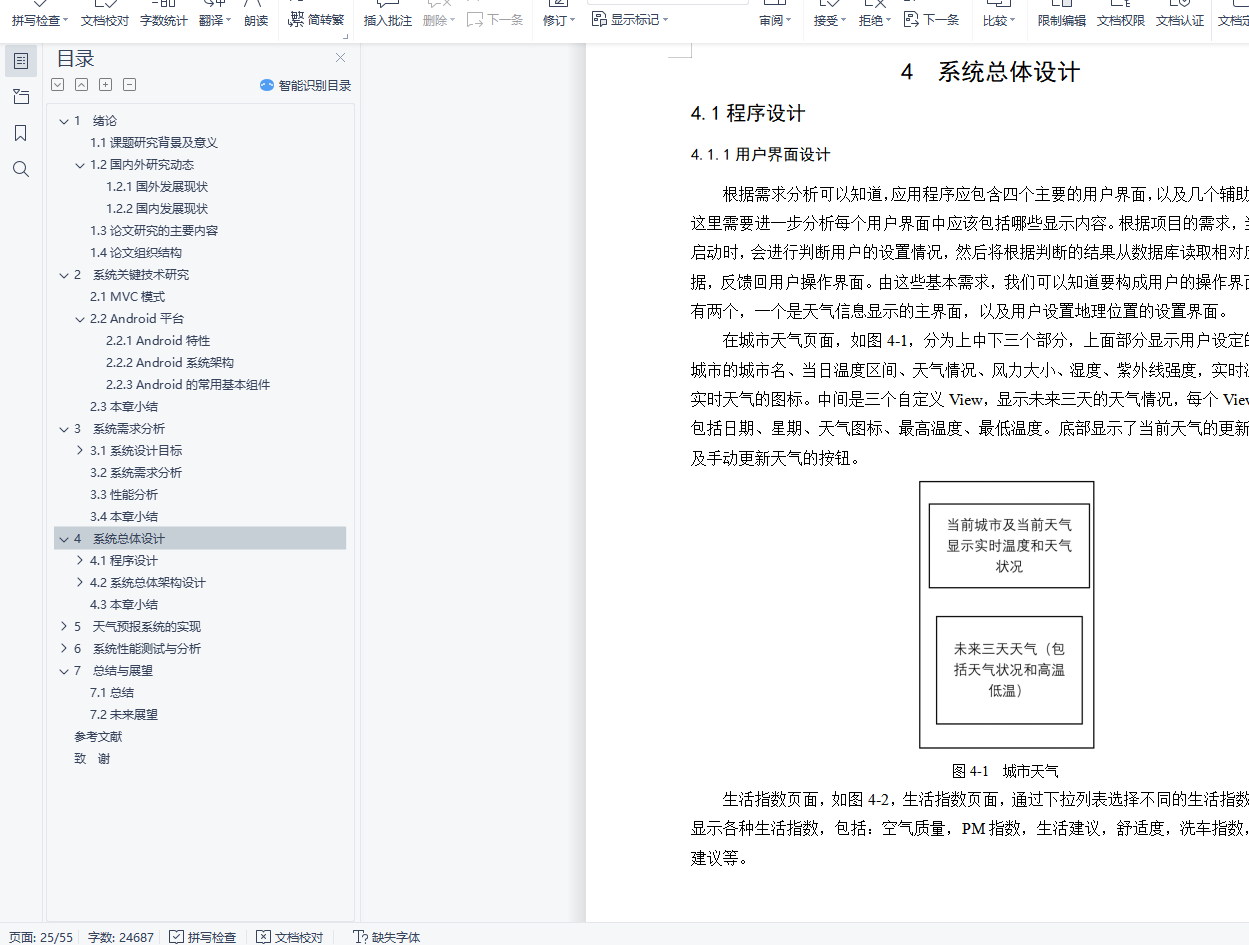Expand the '3.1 系统设计目标' node
The width and height of the screenshot is (1249, 945).
[80, 451]
